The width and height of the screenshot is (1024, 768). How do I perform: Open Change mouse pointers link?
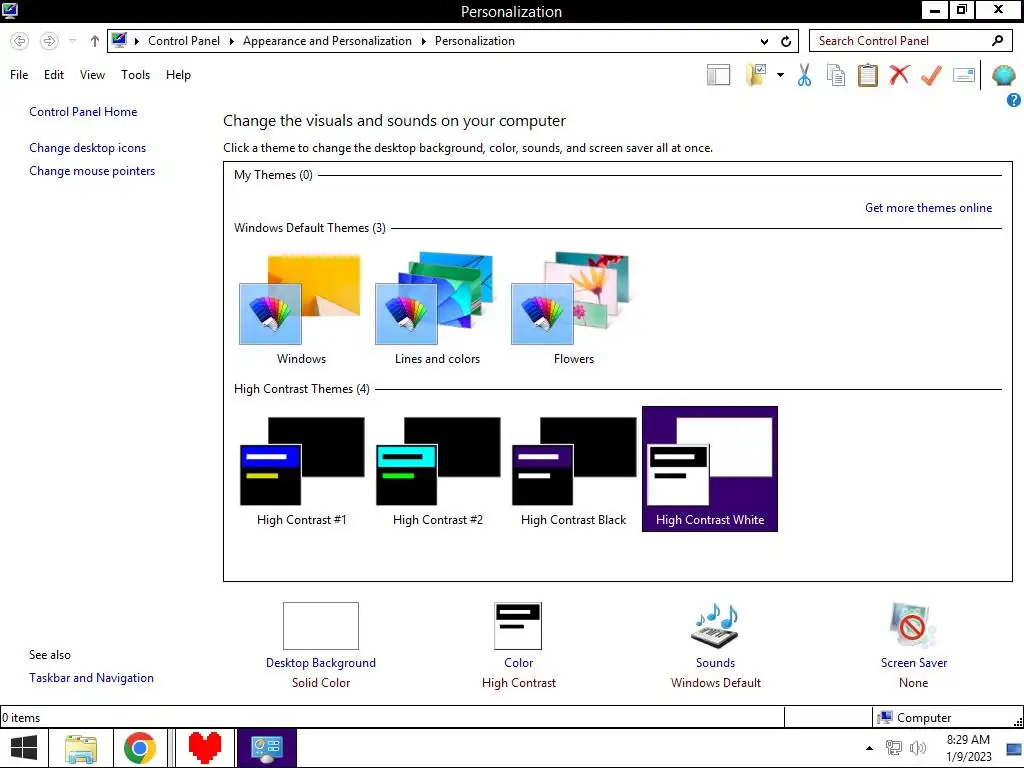(x=92, y=171)
